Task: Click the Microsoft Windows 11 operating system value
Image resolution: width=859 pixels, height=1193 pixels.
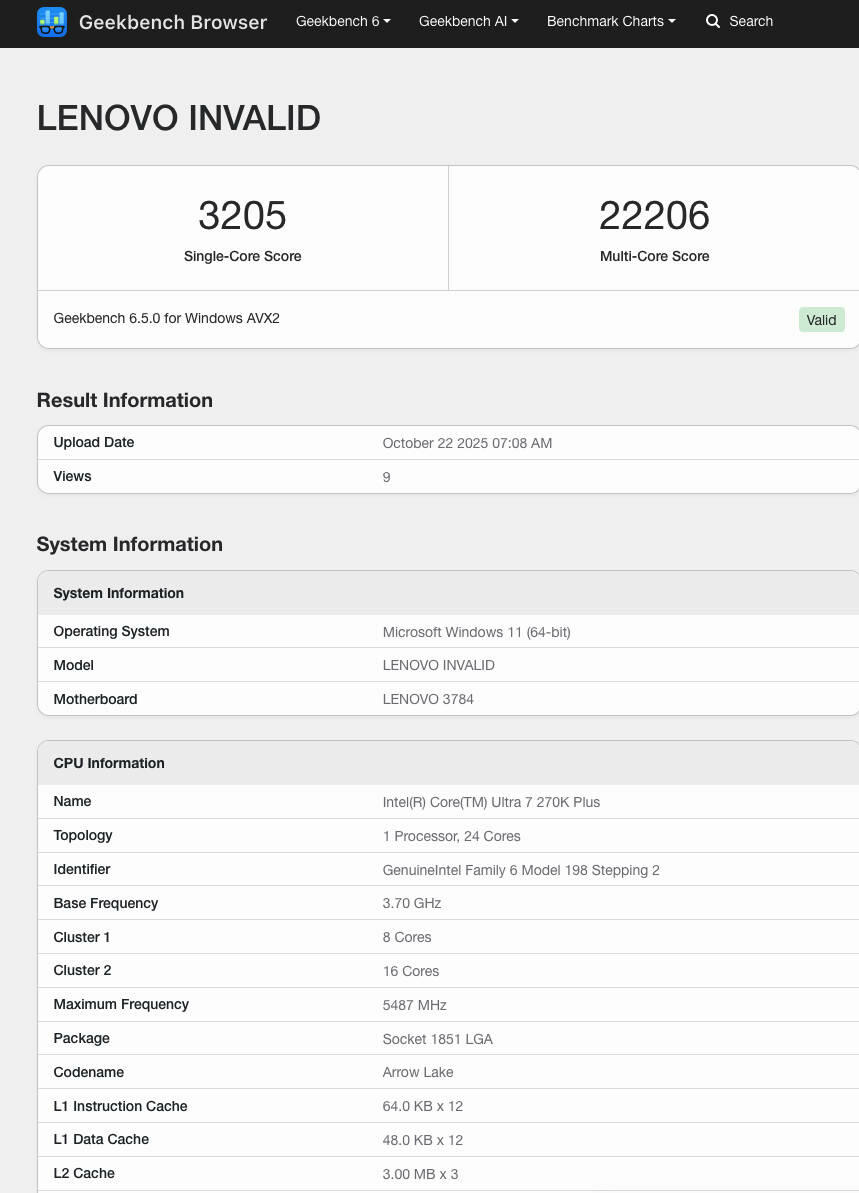Action: pos(476,632)
